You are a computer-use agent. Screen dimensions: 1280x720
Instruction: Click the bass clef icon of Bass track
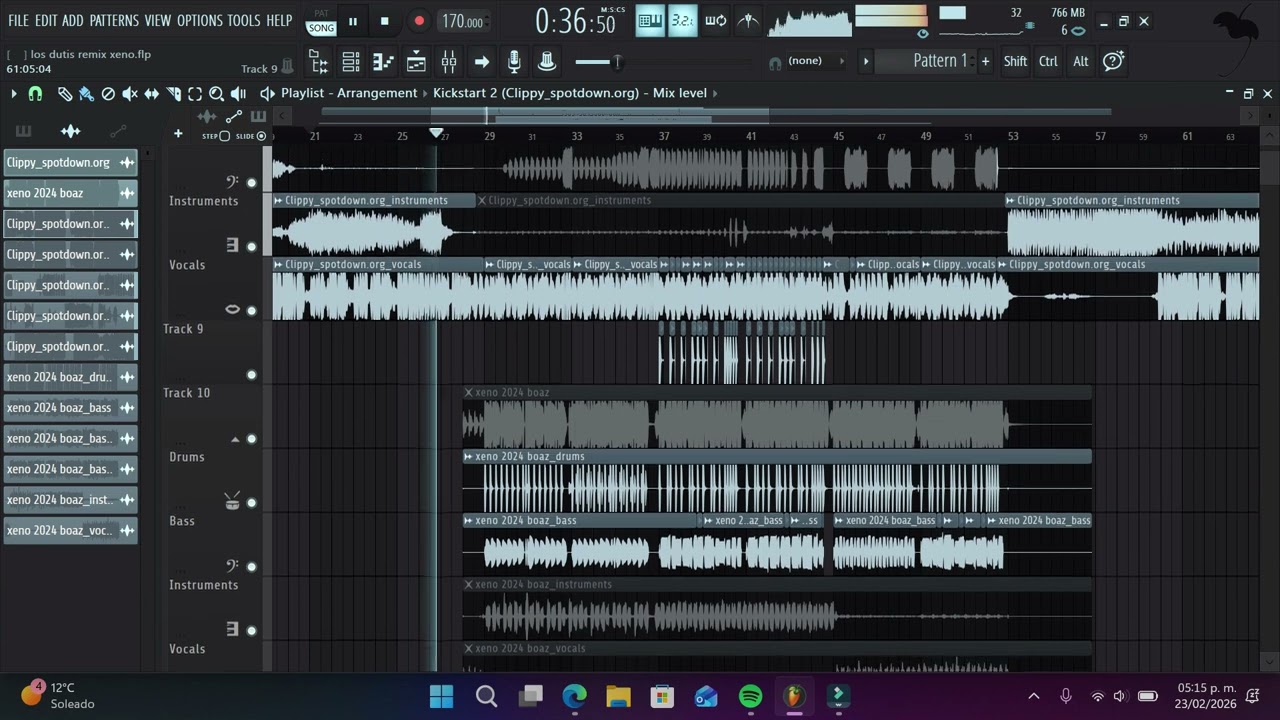(232, 565)
